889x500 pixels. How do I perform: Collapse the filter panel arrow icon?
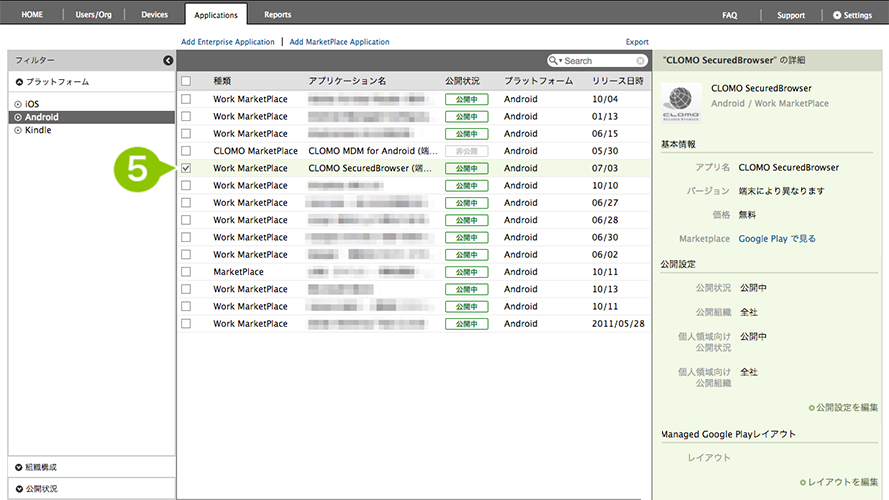click(168, 60)
